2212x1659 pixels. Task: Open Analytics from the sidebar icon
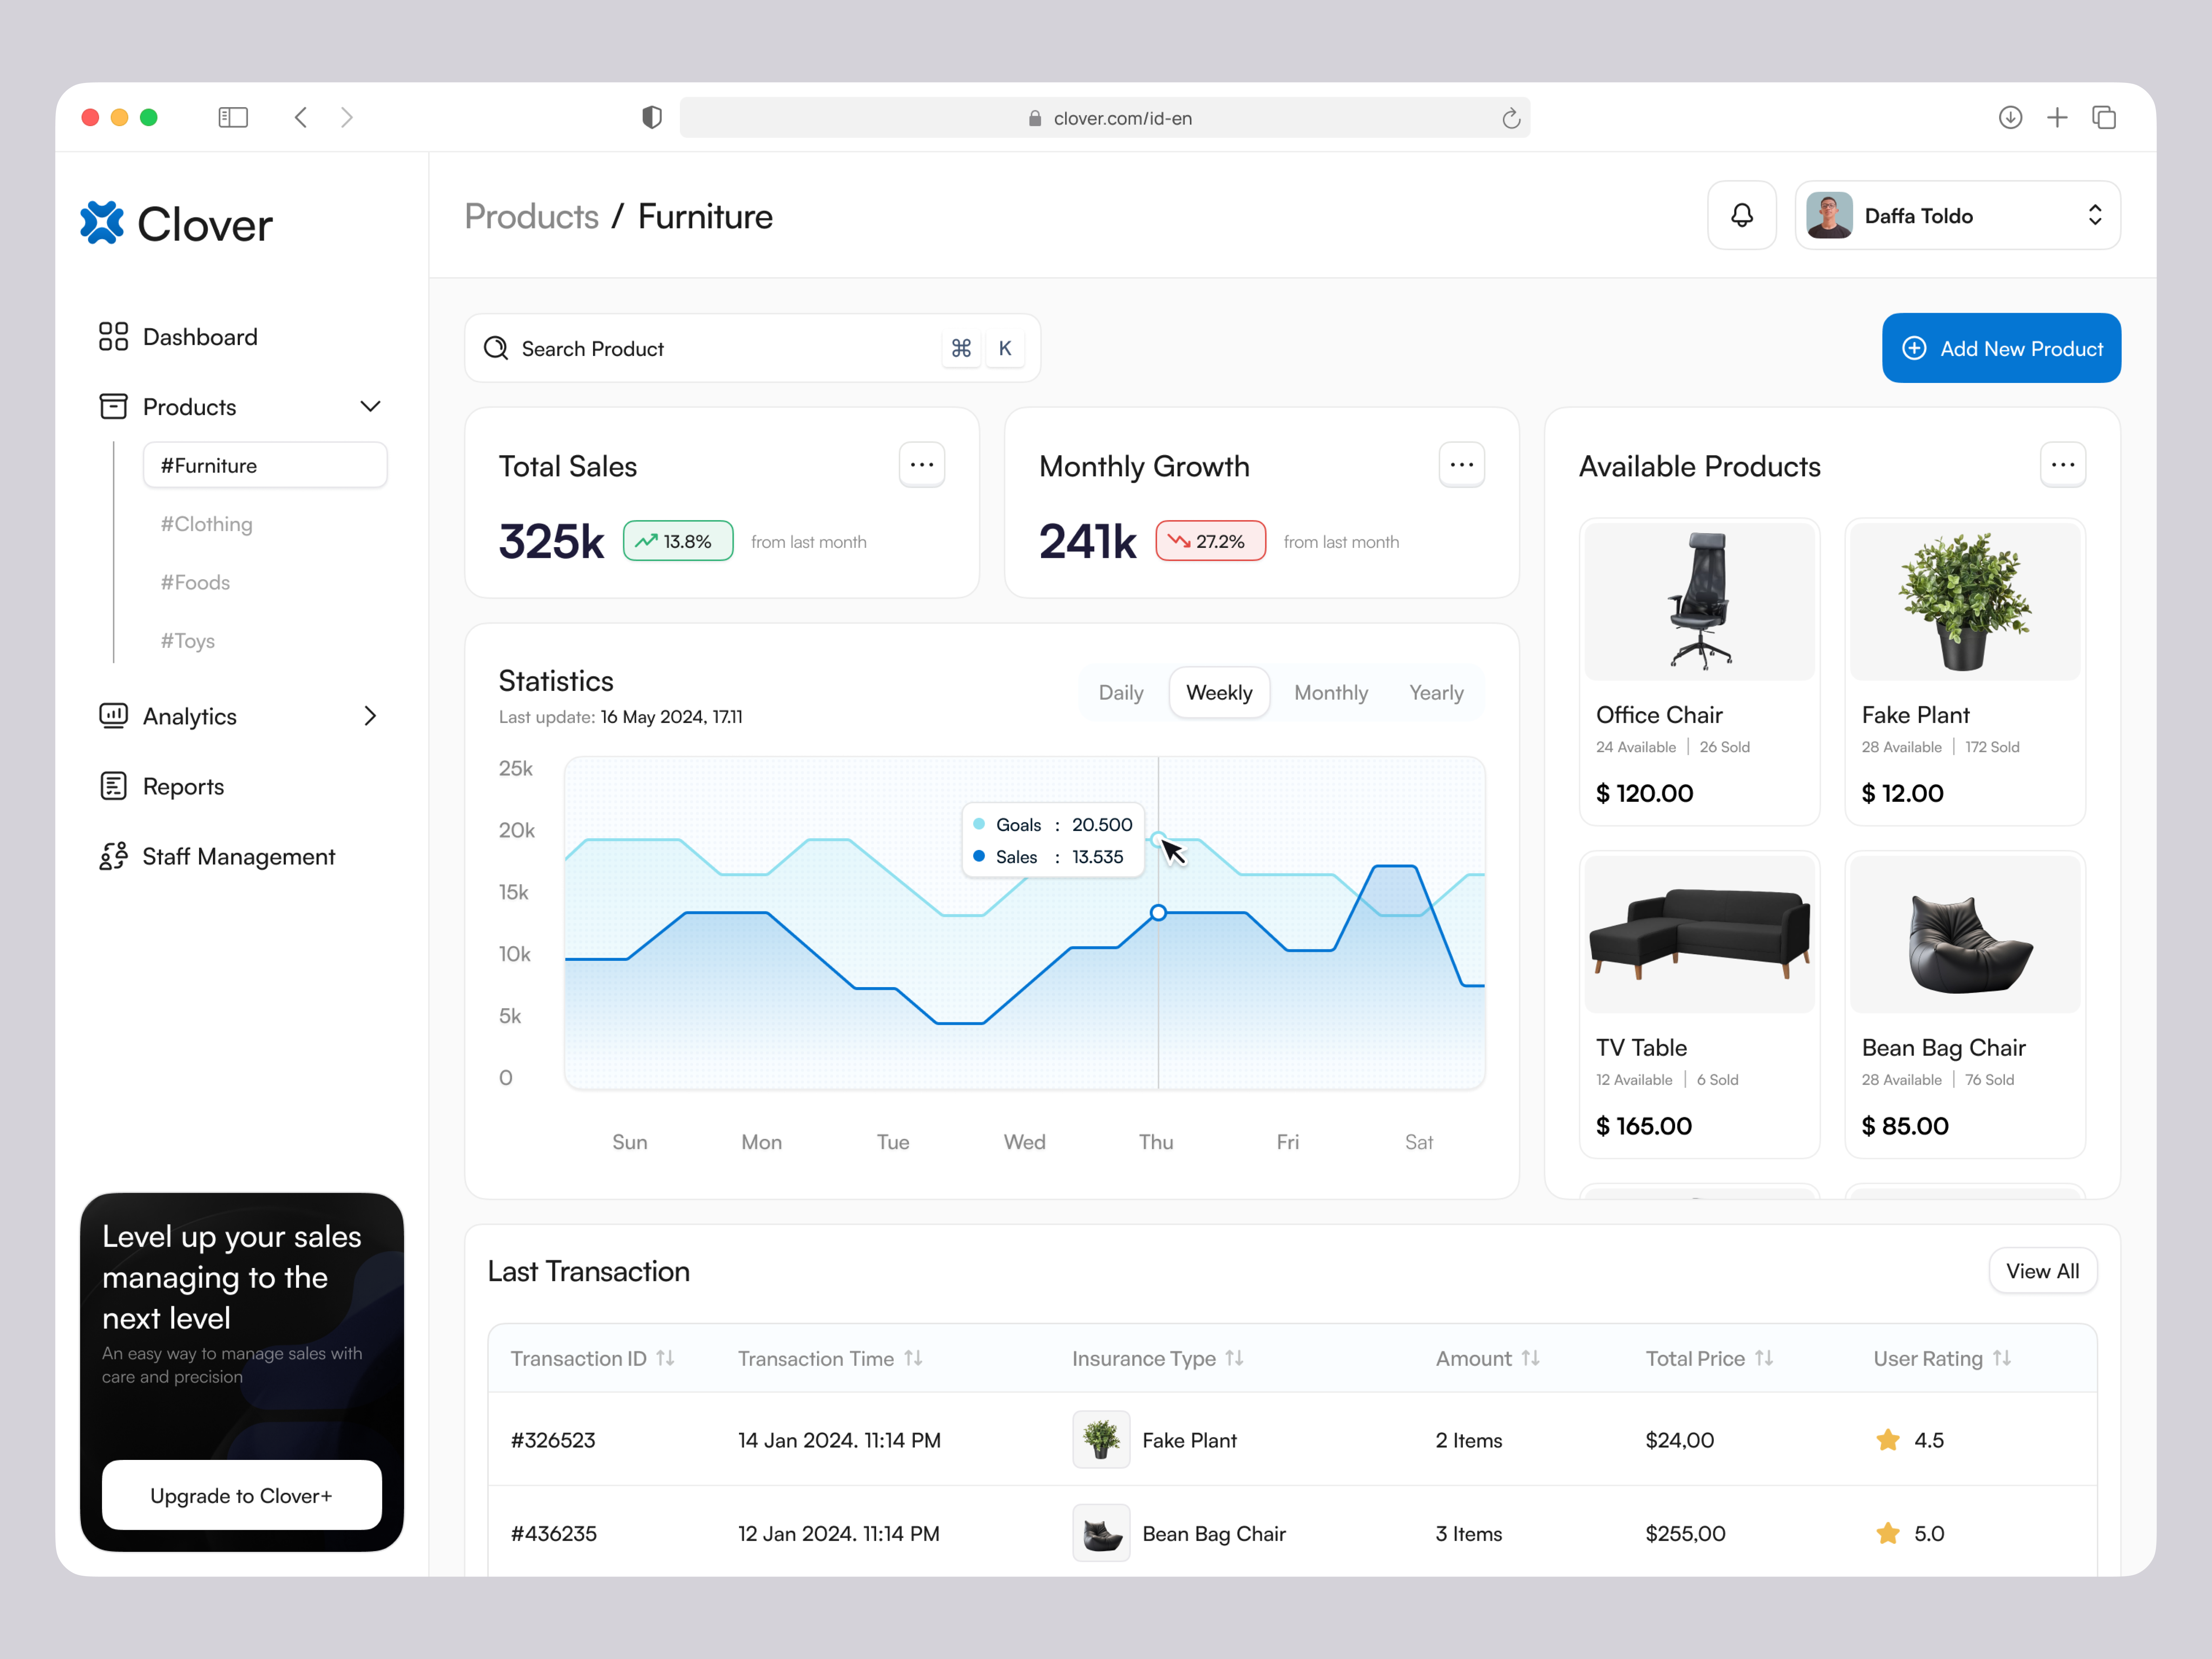[x=114, y=716]
